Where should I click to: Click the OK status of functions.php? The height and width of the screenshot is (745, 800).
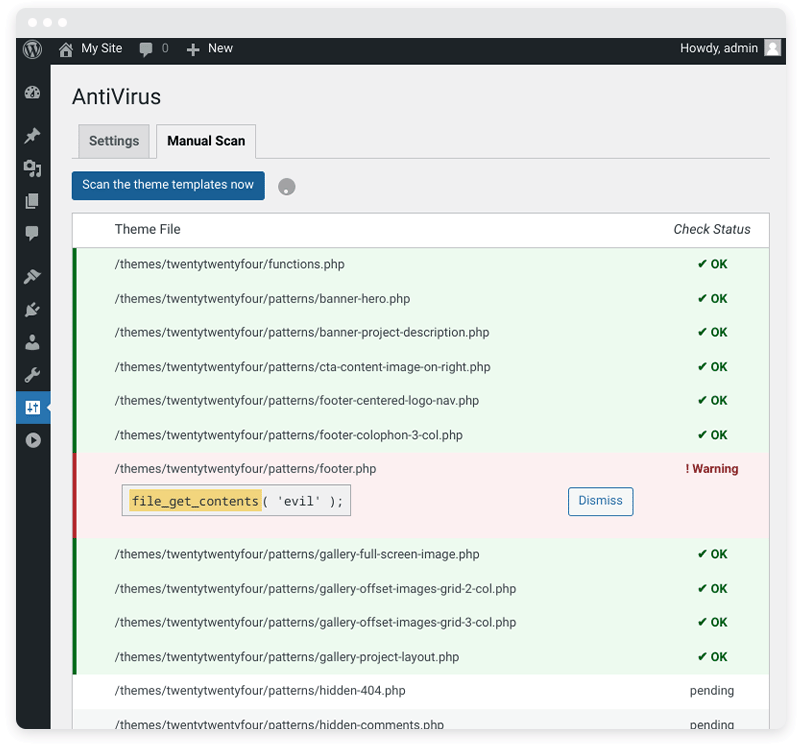[x=712, y=264]
